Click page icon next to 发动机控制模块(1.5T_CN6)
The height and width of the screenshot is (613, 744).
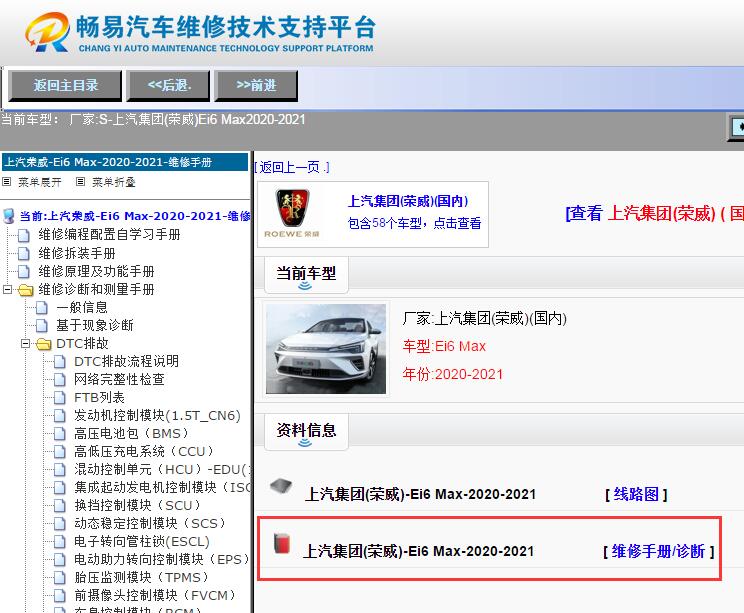(60, 416)
